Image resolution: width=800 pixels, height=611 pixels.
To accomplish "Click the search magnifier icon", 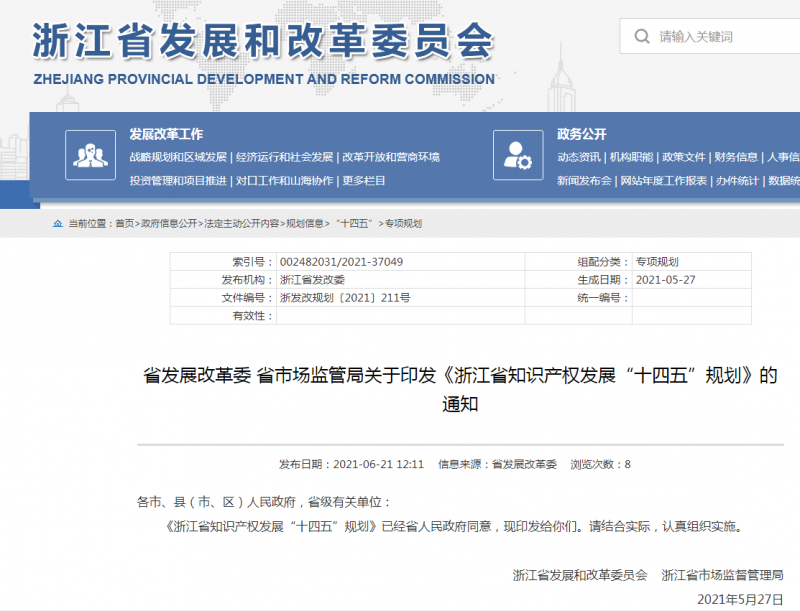I will pos(640,37).
